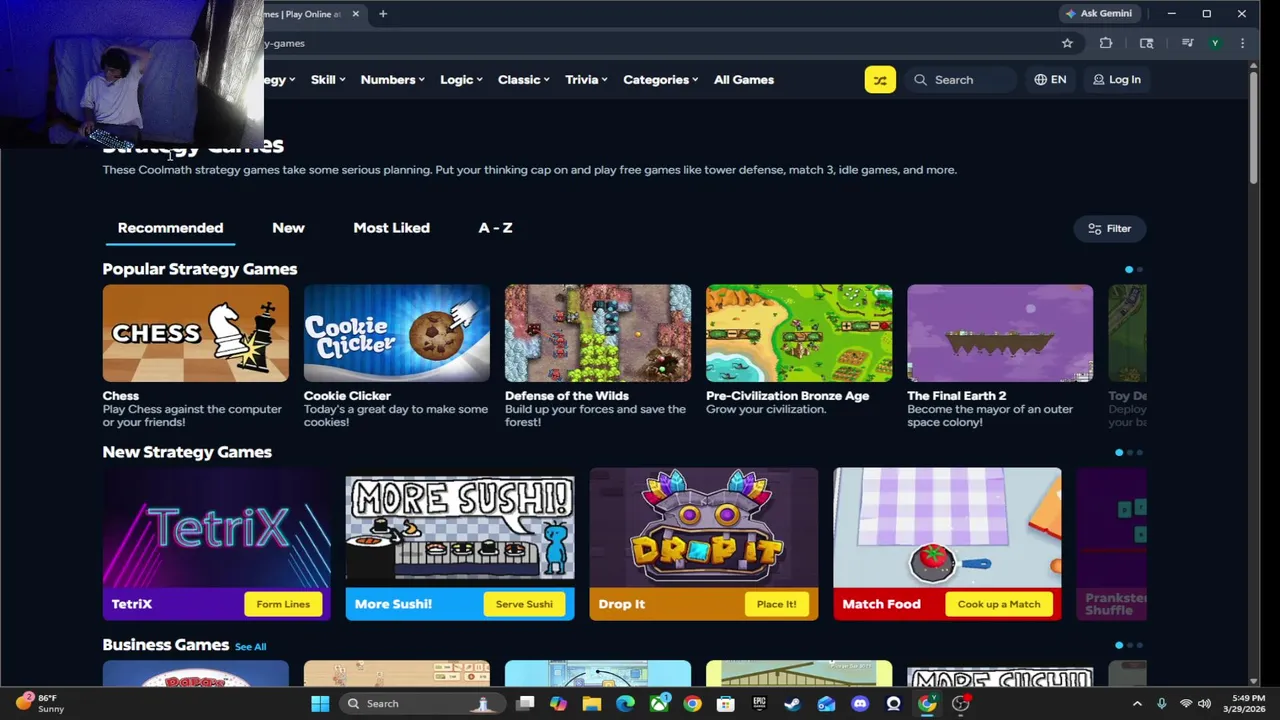1280x720 pixels.
Task: Expand the Numbers games dropdown
Action: (392, 80)
